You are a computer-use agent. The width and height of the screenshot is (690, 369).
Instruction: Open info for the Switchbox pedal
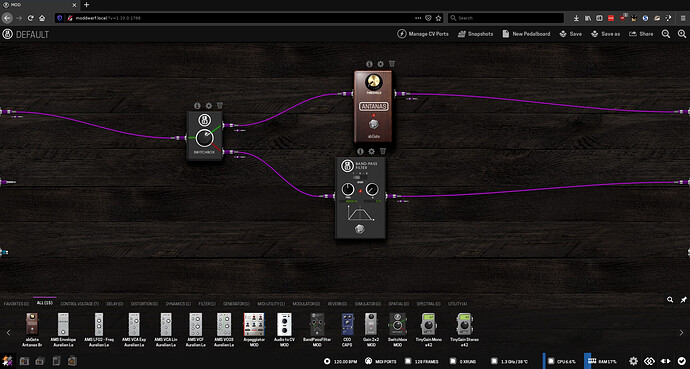coord(197,106)
